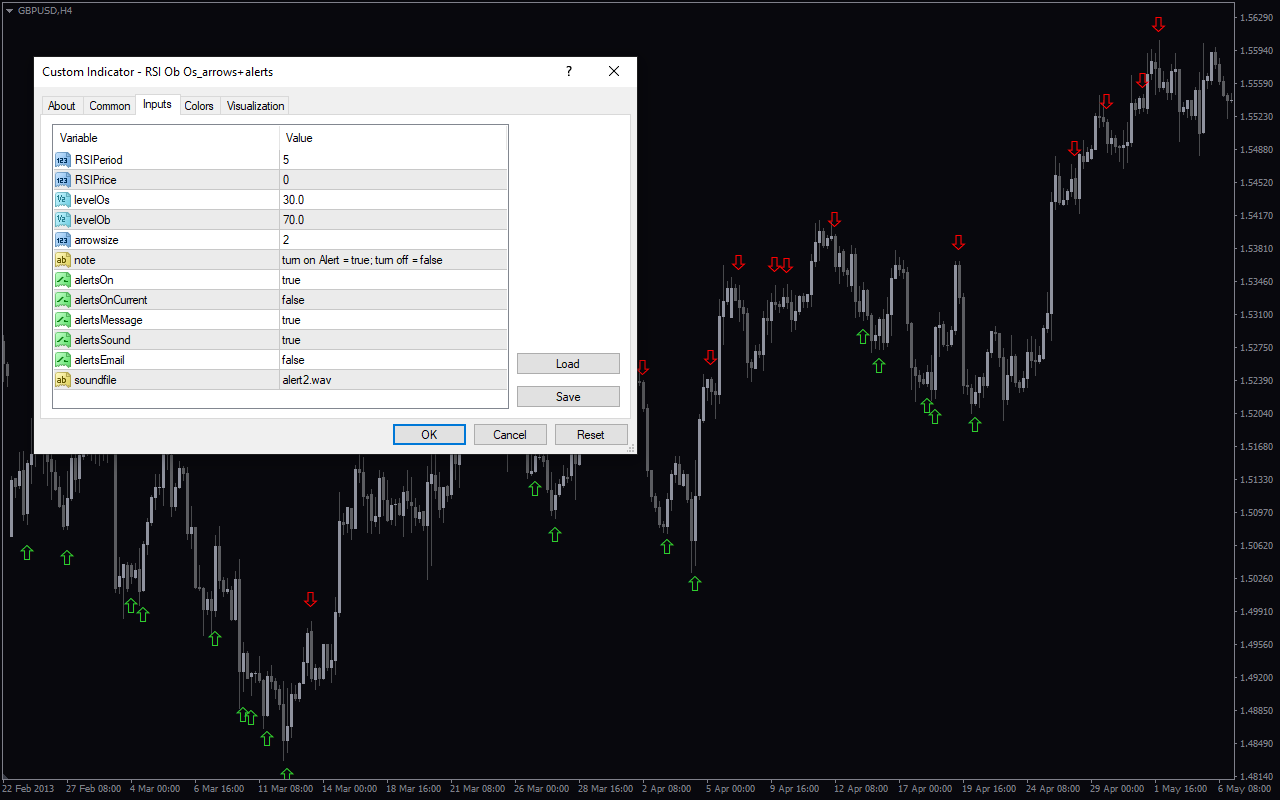Image resolution: width=1280 pixels, height=800 pixels.
Task: Click the 6 May 08:00 time label
Action: pos(1245,789)
